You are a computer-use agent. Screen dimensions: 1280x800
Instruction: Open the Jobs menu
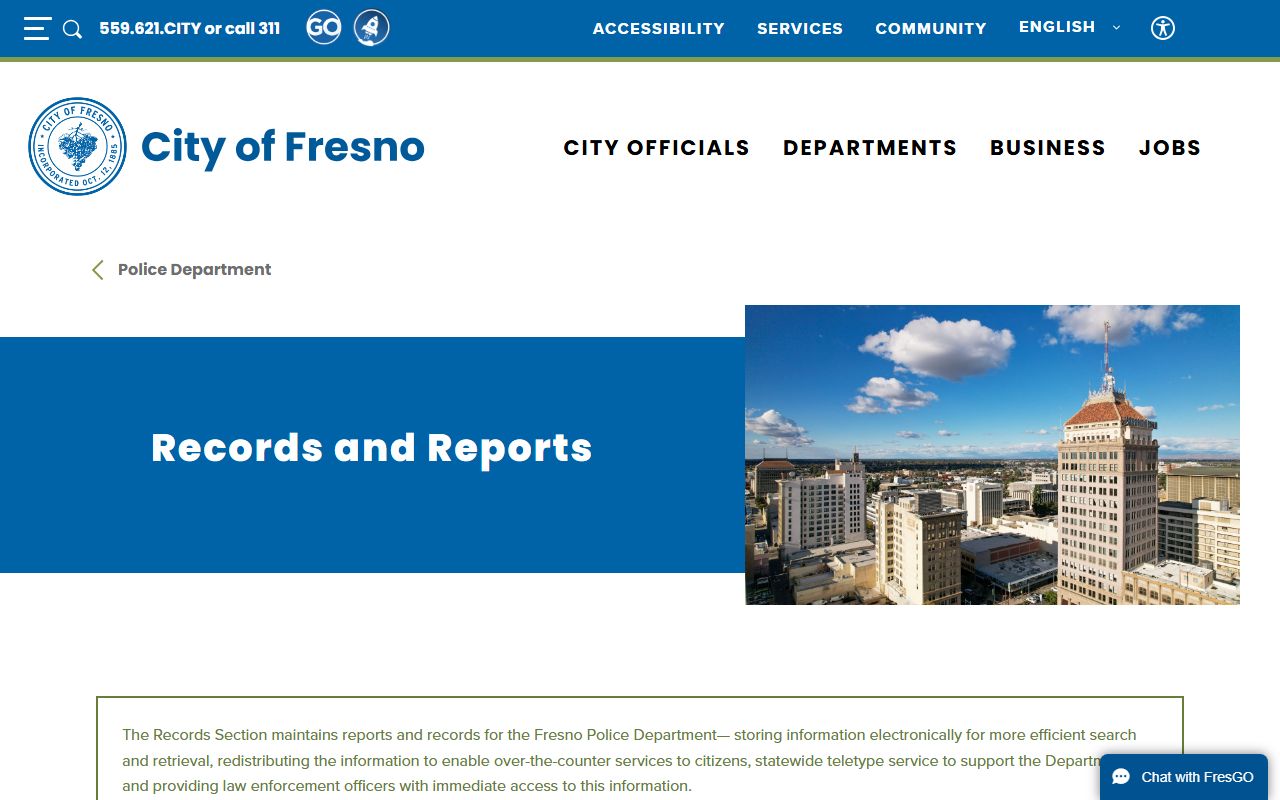click(x=1170, y=148)
